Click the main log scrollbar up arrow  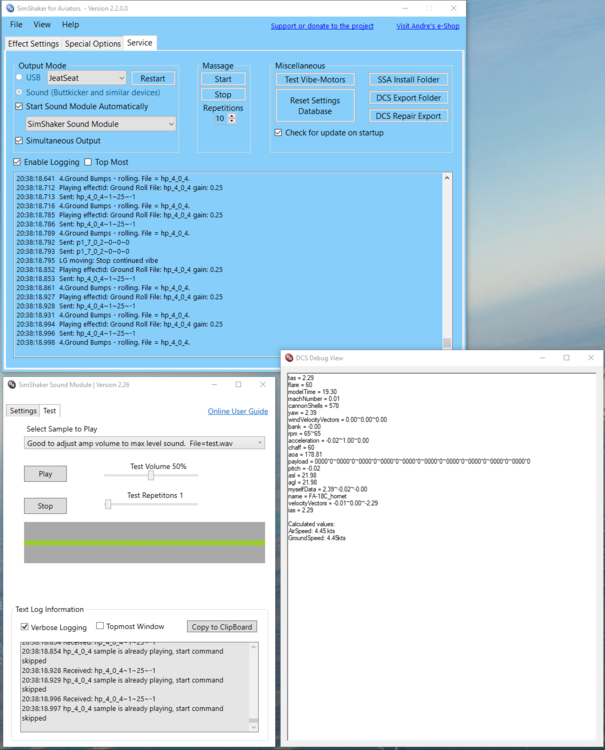pos(447,178)
